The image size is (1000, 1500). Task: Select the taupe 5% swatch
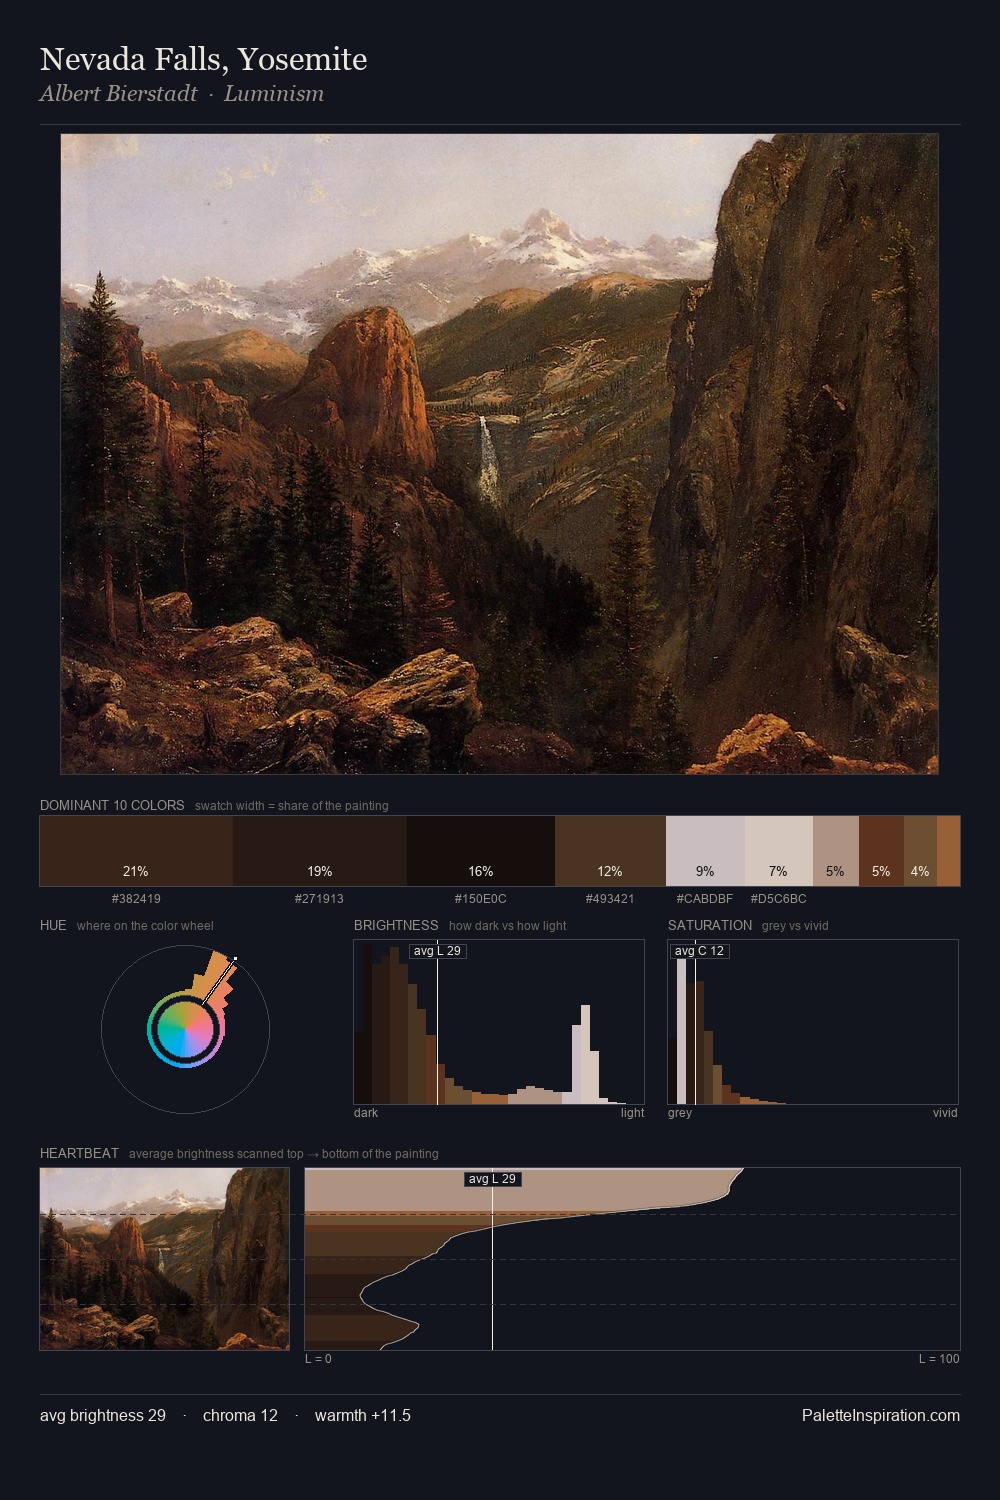coord(836,851)
